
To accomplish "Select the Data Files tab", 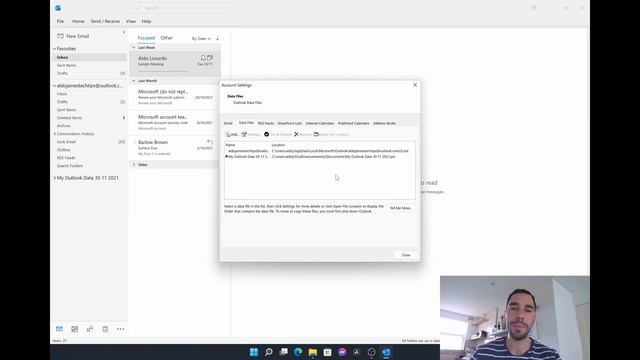I will (x=246, y=123).
